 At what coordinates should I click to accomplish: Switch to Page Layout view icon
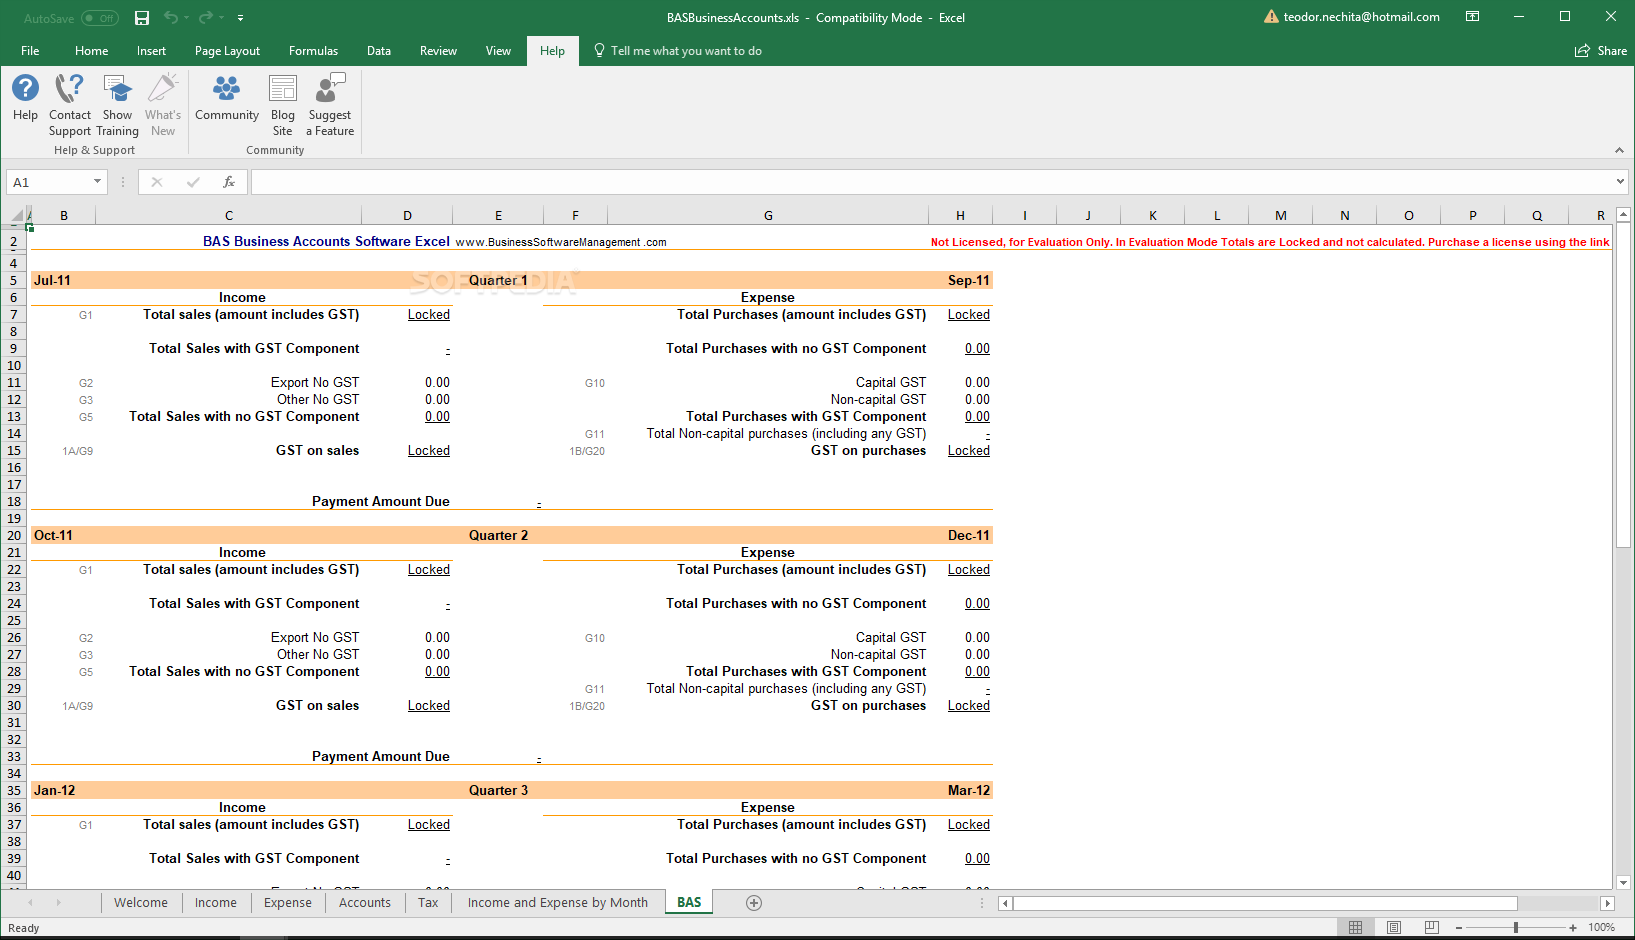click(1394, 927)
